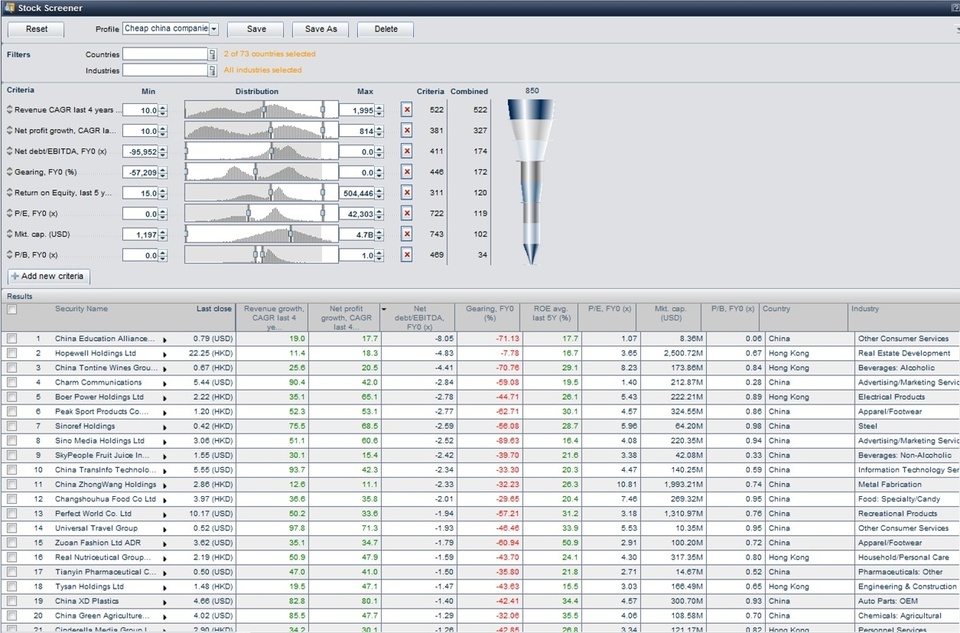This screenshot has width=960, height=633.
Task: Open arrow menu for Zuoan Fashion Ltd ADR
Action: [165, 544]
